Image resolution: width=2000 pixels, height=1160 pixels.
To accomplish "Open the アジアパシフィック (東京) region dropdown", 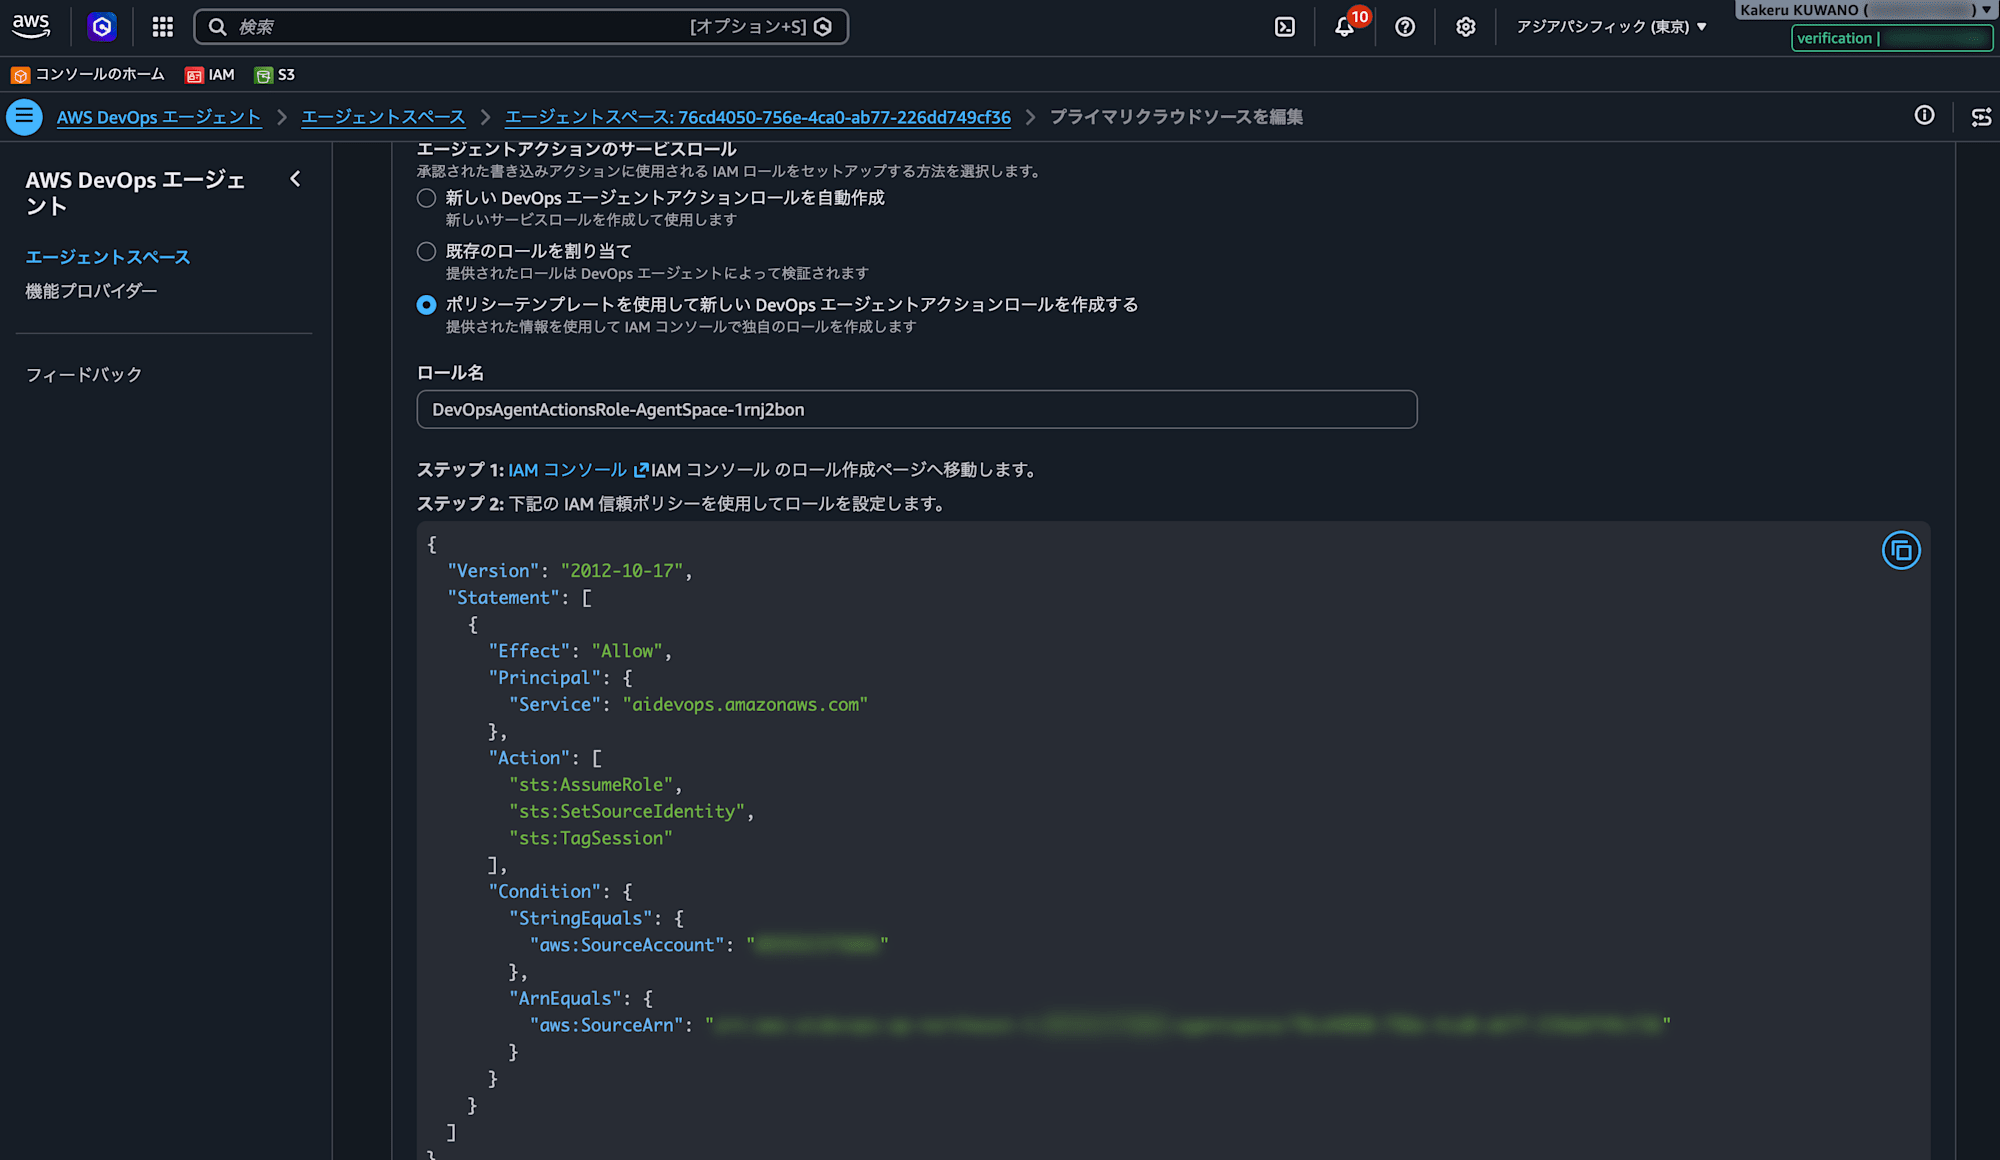I will (x=1611, y=27).
